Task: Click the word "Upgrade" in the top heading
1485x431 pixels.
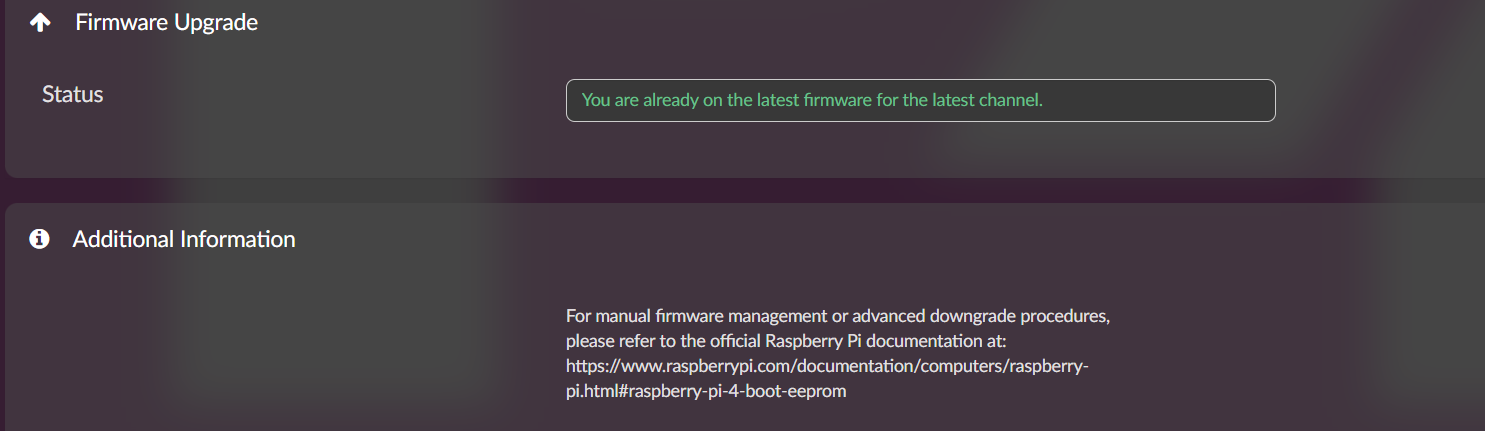Action: (x=215, y=22)
